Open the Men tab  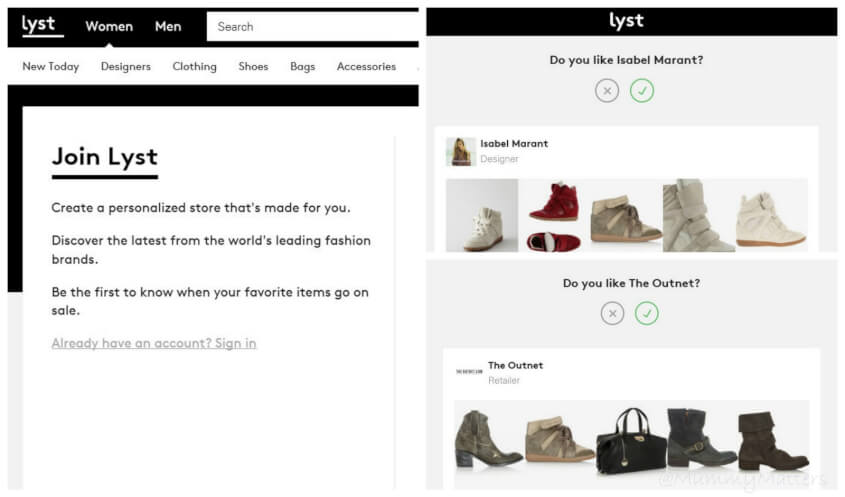click(168, 26)
